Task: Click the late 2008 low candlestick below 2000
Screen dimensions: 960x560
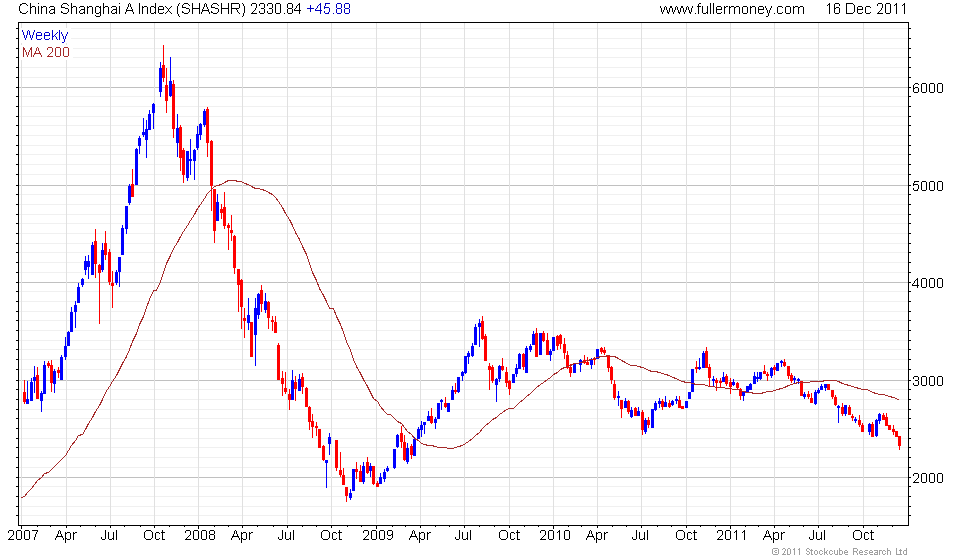Action: pyautogui.click(x=347, y=493)
